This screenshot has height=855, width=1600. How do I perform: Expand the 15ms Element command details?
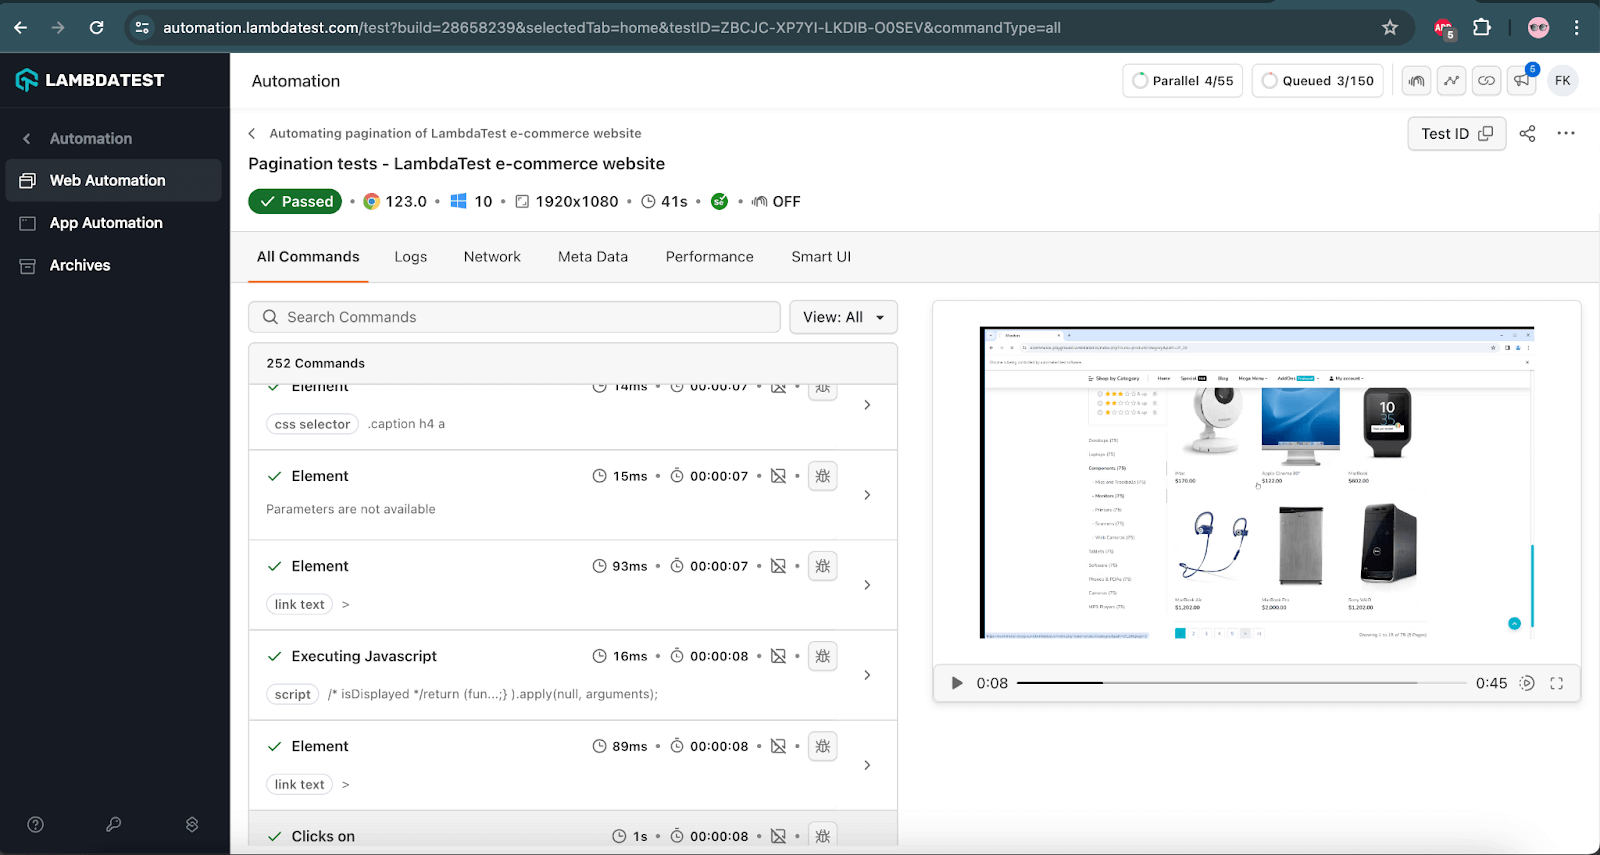coord(867,495)
